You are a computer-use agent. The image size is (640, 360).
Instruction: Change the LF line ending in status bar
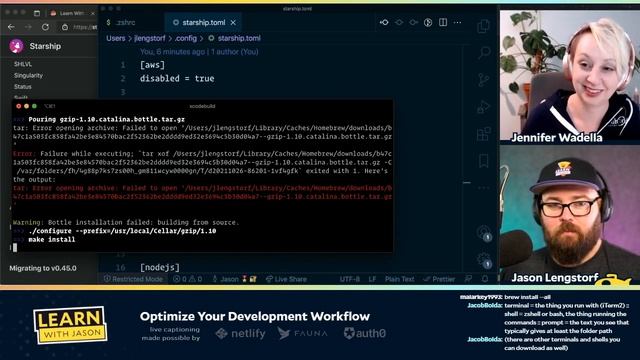pos(372,279)
